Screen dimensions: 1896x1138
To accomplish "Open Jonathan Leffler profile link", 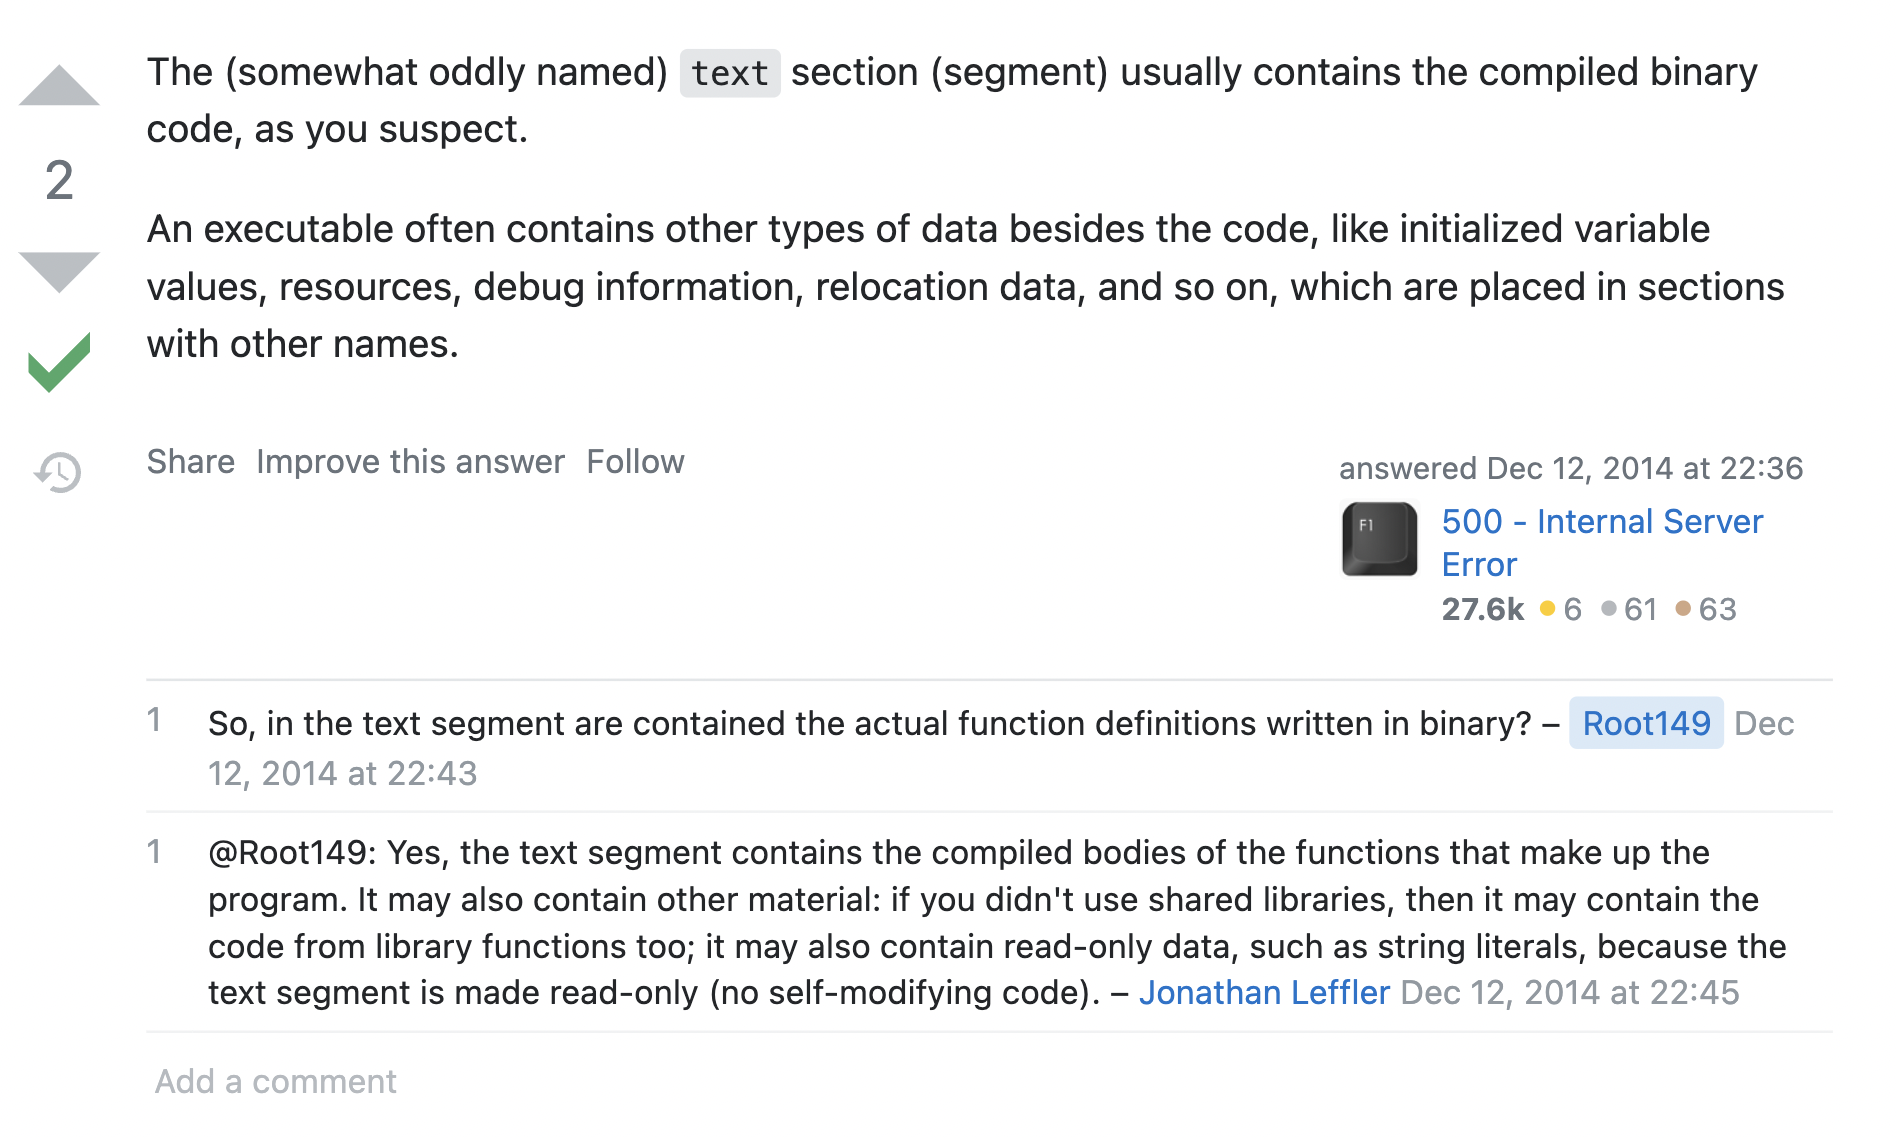I will pos(1264,992).
